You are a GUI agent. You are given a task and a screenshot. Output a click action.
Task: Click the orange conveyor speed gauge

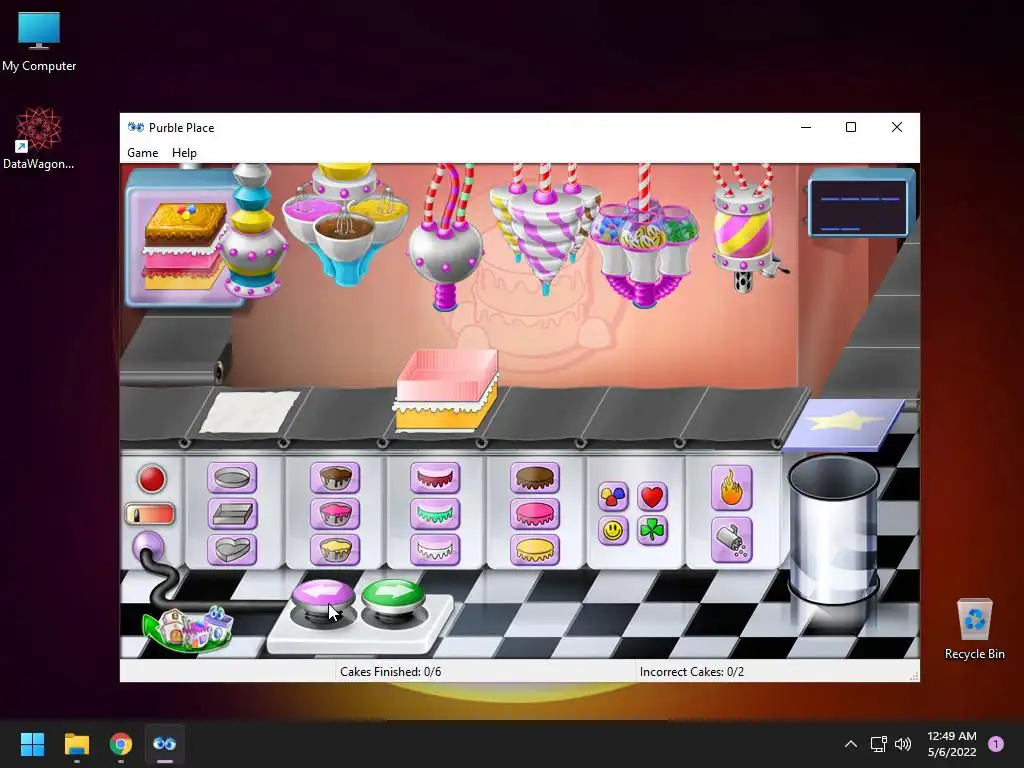tap(150, 515)
